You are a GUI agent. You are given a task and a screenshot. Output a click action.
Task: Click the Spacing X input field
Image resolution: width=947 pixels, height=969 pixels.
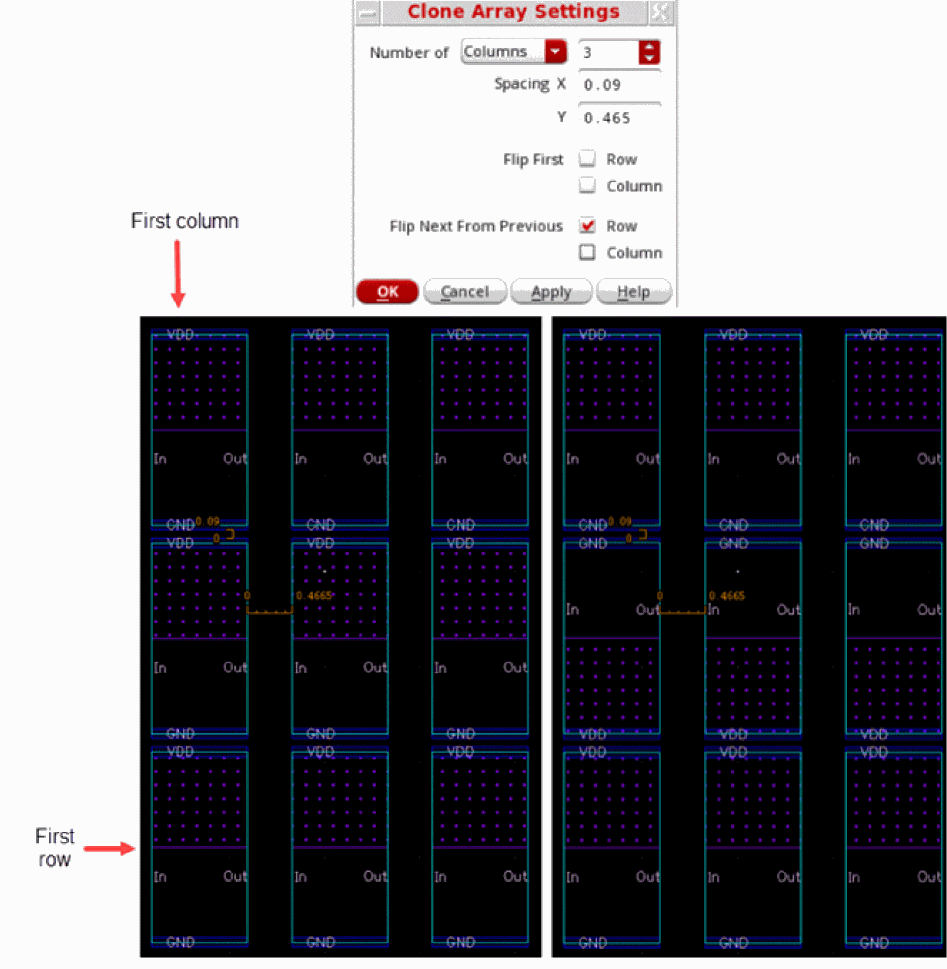620,85
